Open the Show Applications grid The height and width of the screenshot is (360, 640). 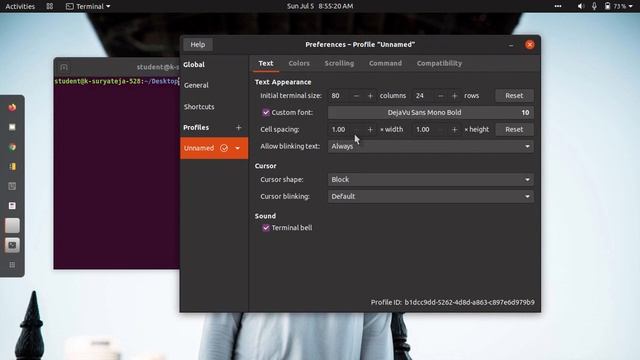click(x=12, y=265)
